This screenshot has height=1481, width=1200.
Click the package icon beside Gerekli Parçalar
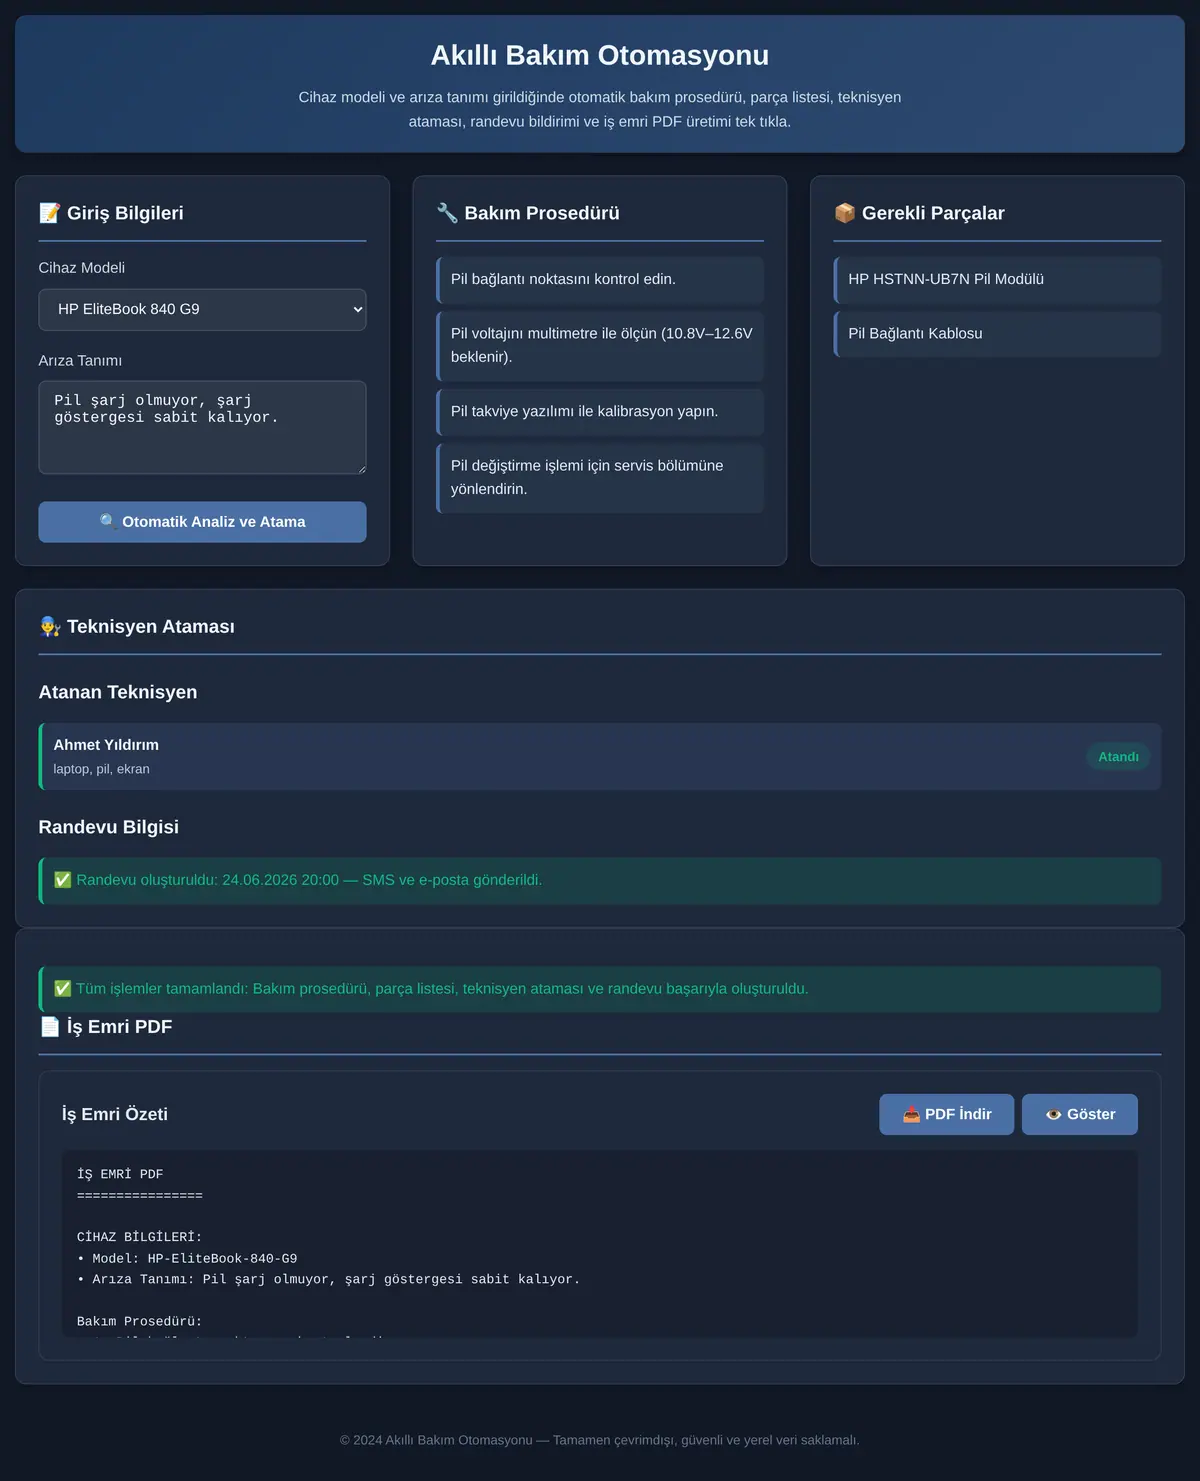click(x=845, y=213)
